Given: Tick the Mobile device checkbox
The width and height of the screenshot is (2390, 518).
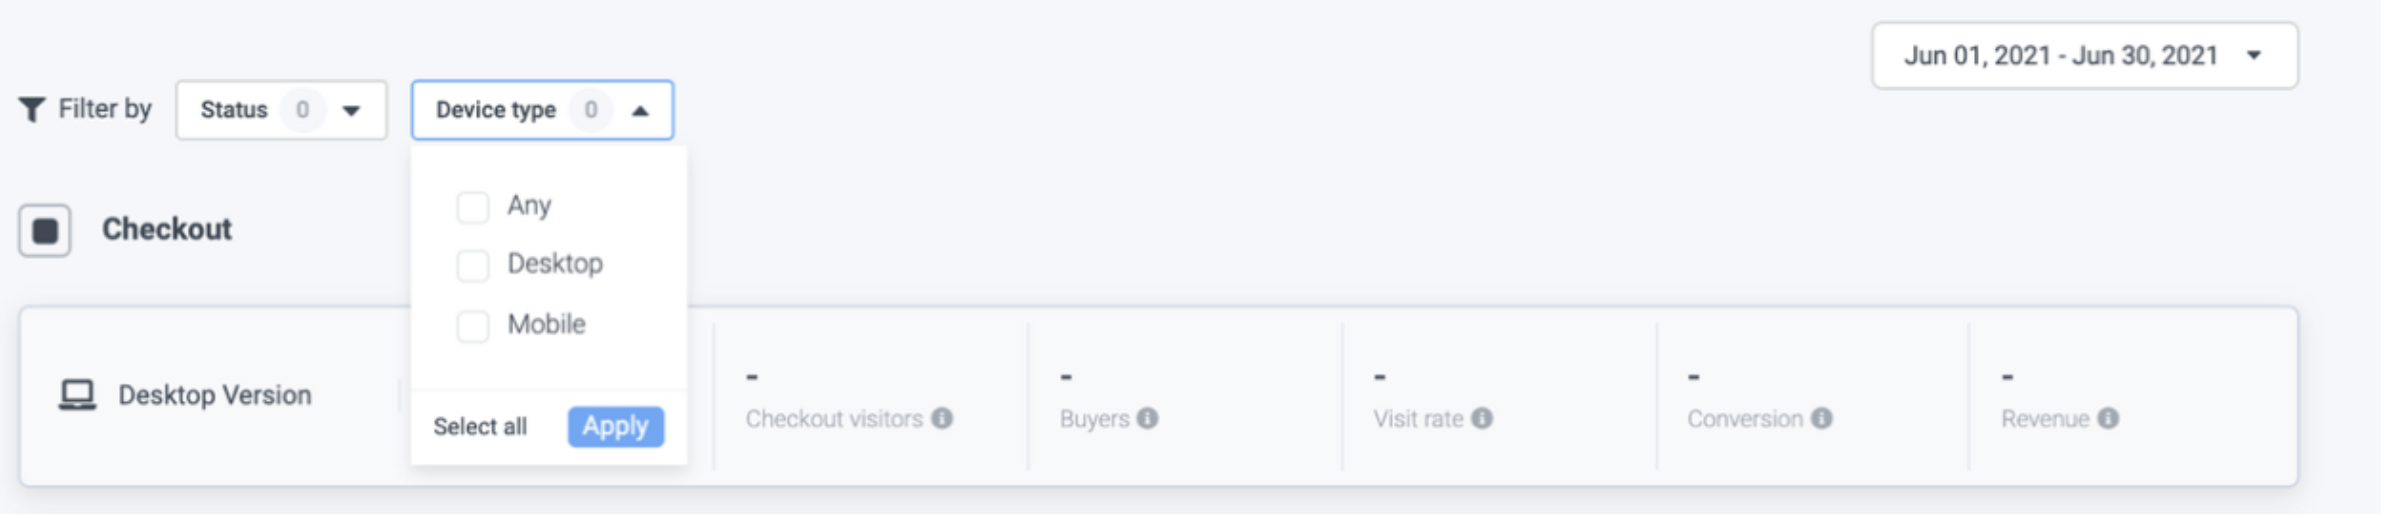Looking at the screenshot, I should [472, 326].
